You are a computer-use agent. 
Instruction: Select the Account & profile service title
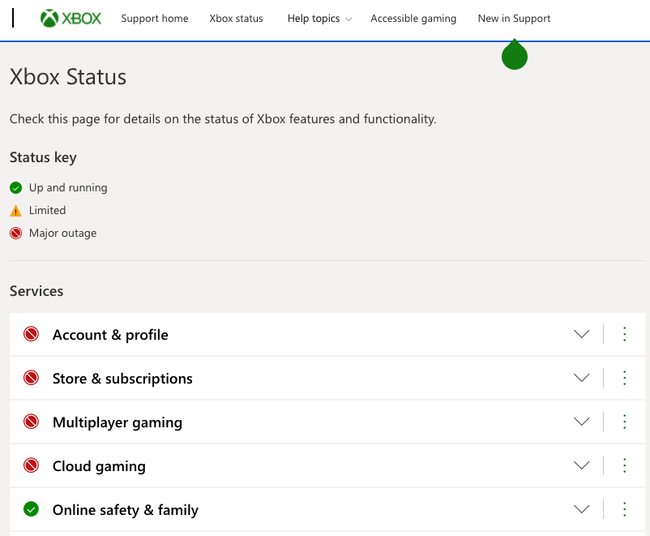click(x=110, y=335)
